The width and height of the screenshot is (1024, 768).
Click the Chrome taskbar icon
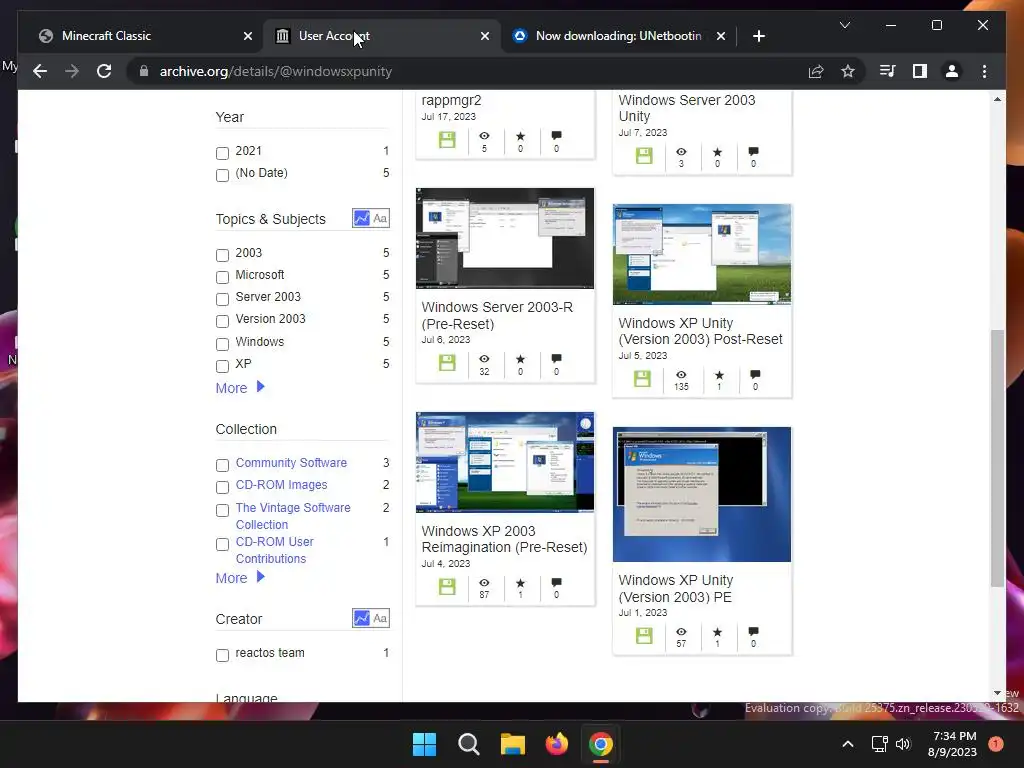click(601, 744)
